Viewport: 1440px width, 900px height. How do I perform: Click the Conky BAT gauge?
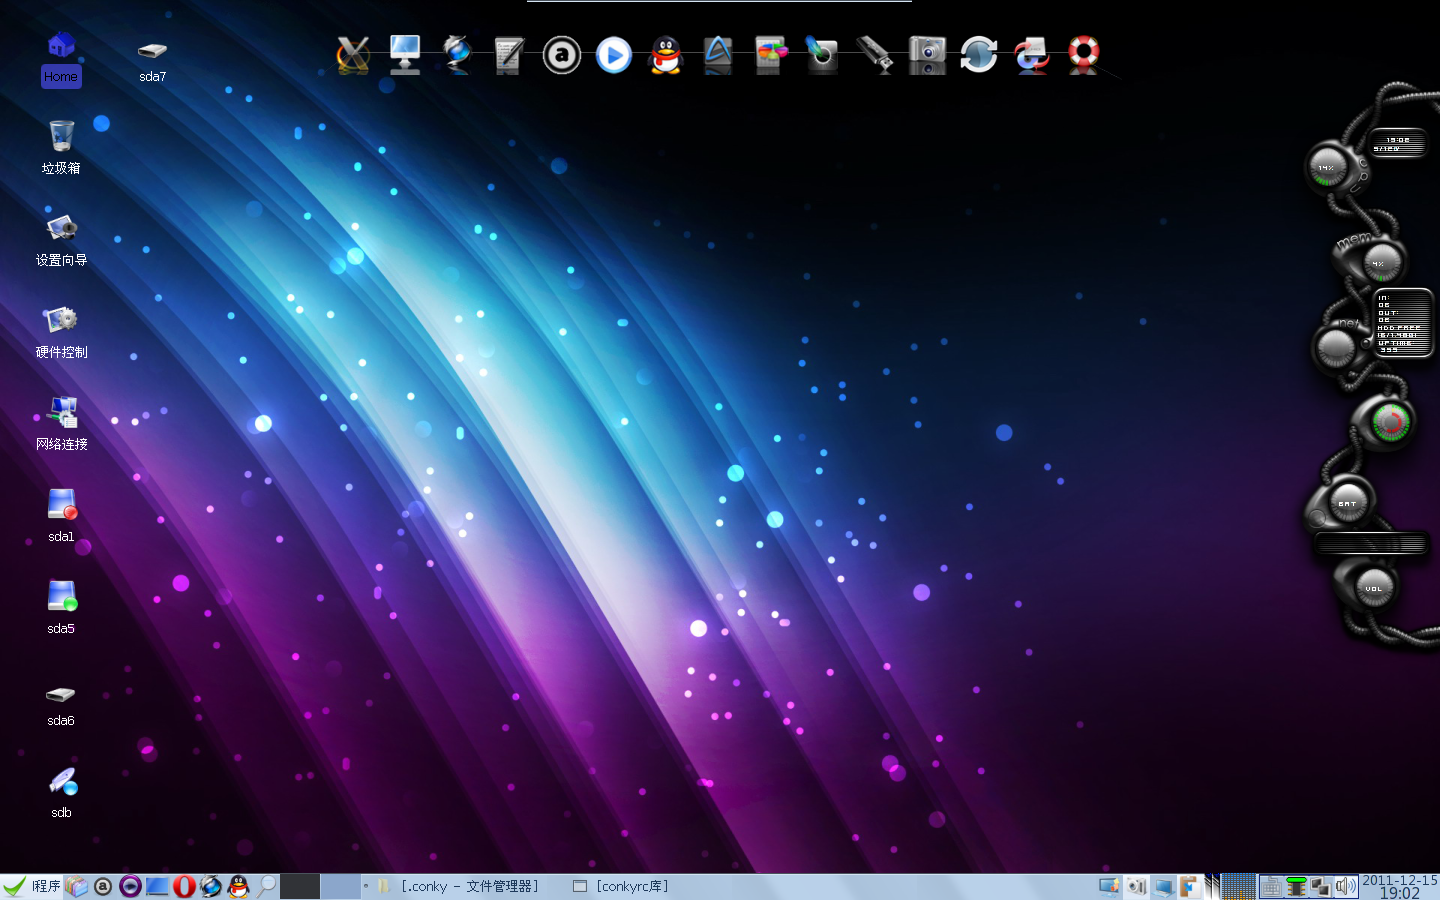pos(1347,504)
